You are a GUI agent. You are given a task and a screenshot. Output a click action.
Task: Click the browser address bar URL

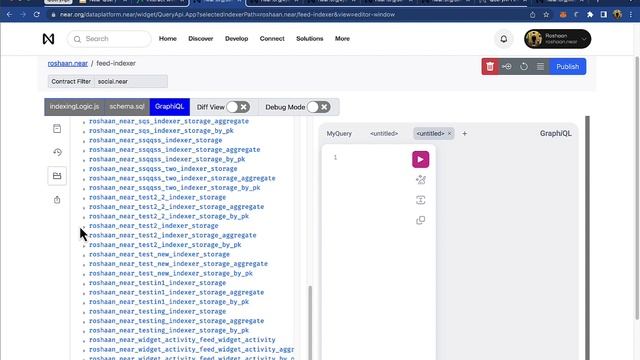click(x=227, y=15)
